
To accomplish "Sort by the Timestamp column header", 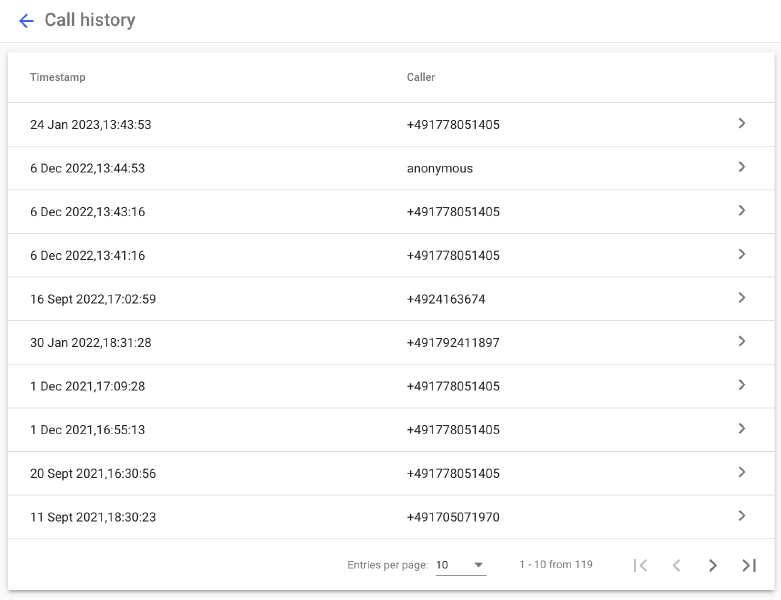I will [58, 77].
